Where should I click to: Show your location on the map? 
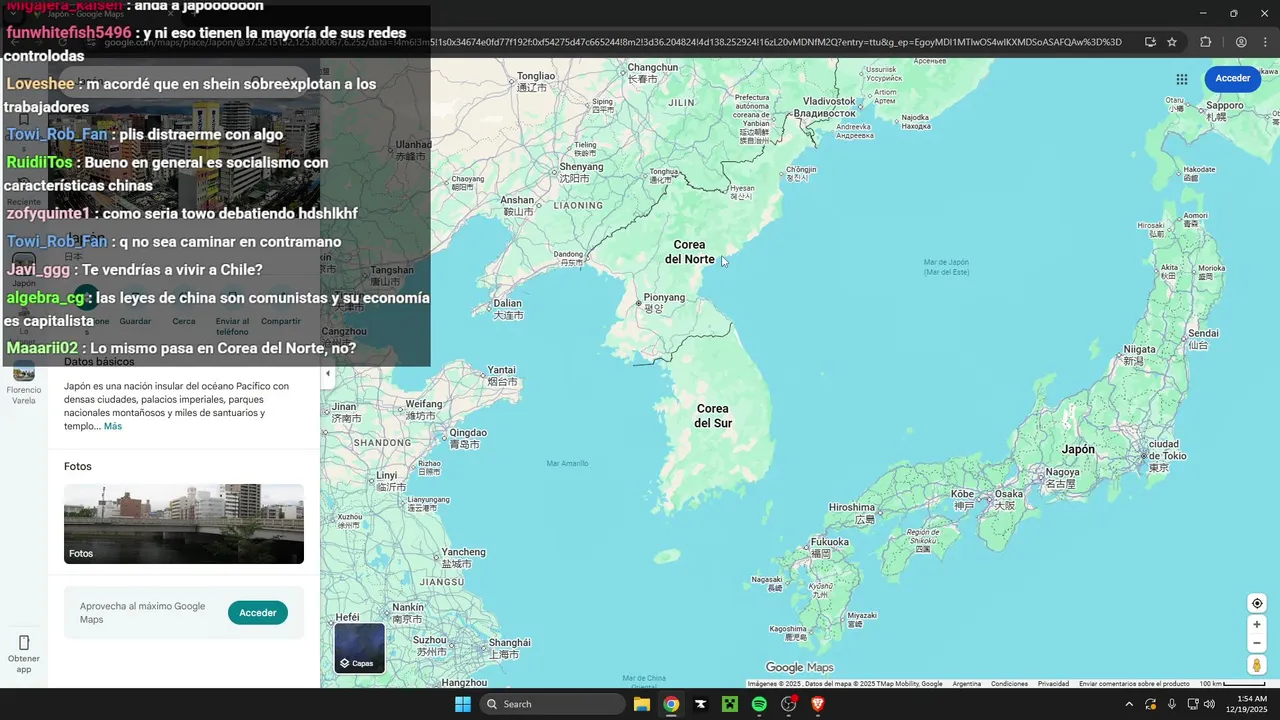pos(1257,603)
